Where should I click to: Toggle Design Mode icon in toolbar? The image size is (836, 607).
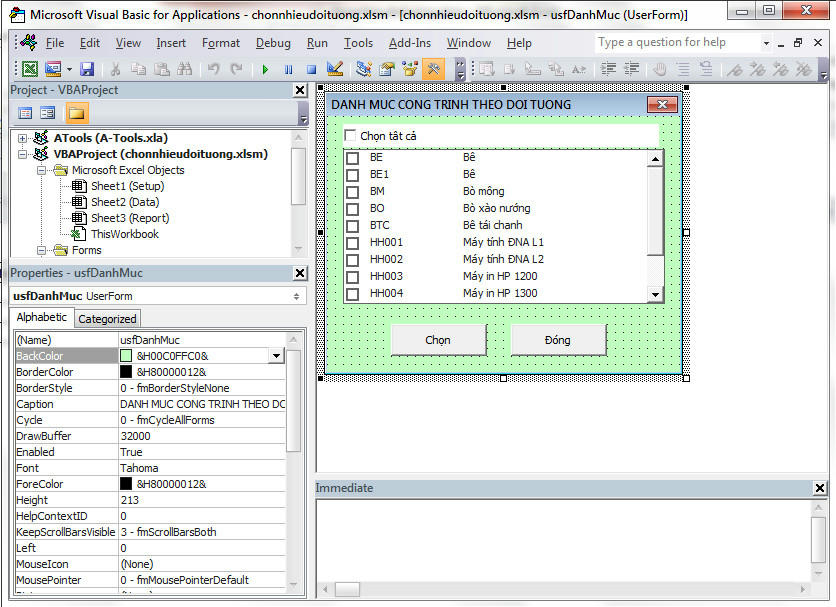pos(335,69)
